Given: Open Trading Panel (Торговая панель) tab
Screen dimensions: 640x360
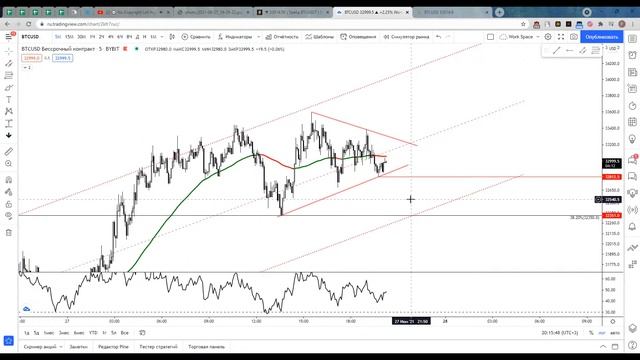Looking at the screenshot, I should (207, 347).
